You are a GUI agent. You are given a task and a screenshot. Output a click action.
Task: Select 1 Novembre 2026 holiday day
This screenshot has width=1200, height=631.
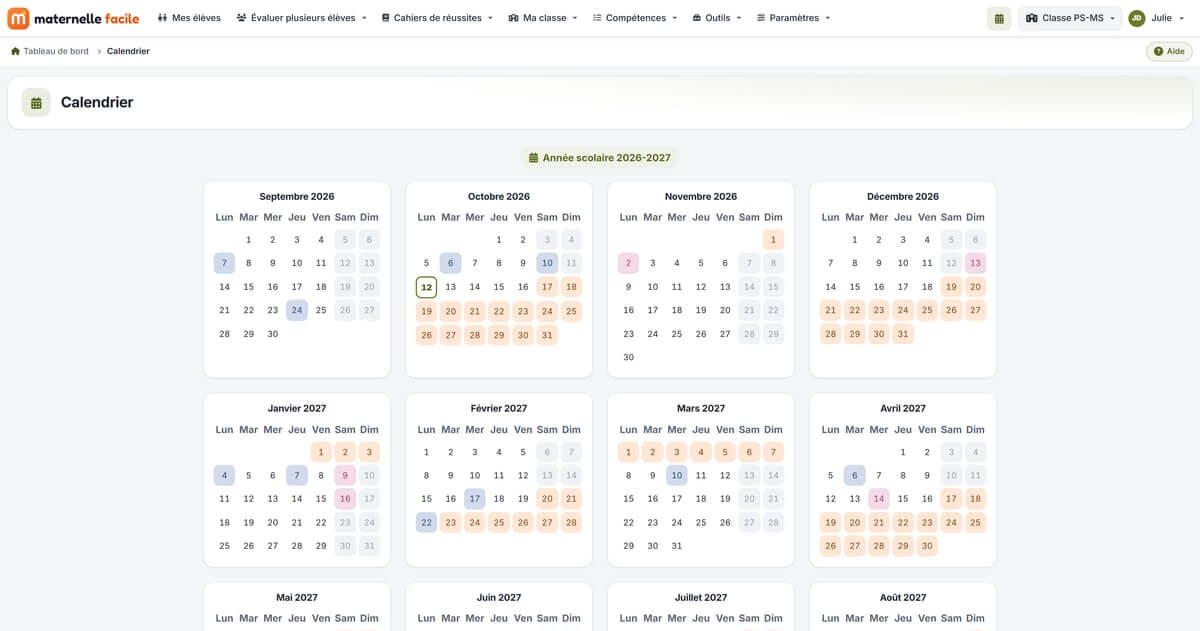coord(773,239)
